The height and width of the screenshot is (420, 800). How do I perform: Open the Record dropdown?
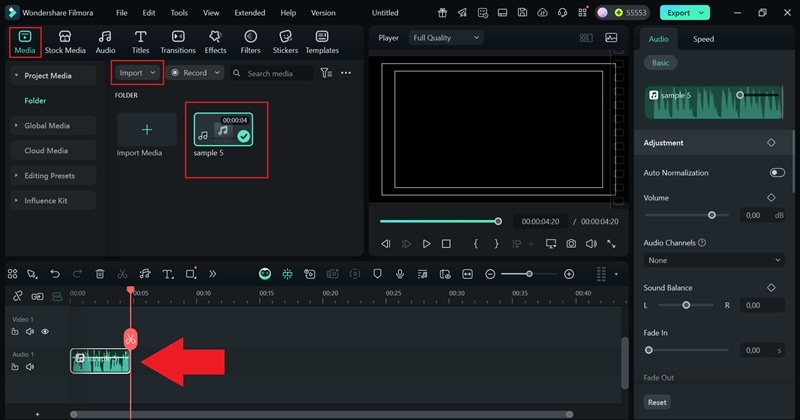point(195,73)
